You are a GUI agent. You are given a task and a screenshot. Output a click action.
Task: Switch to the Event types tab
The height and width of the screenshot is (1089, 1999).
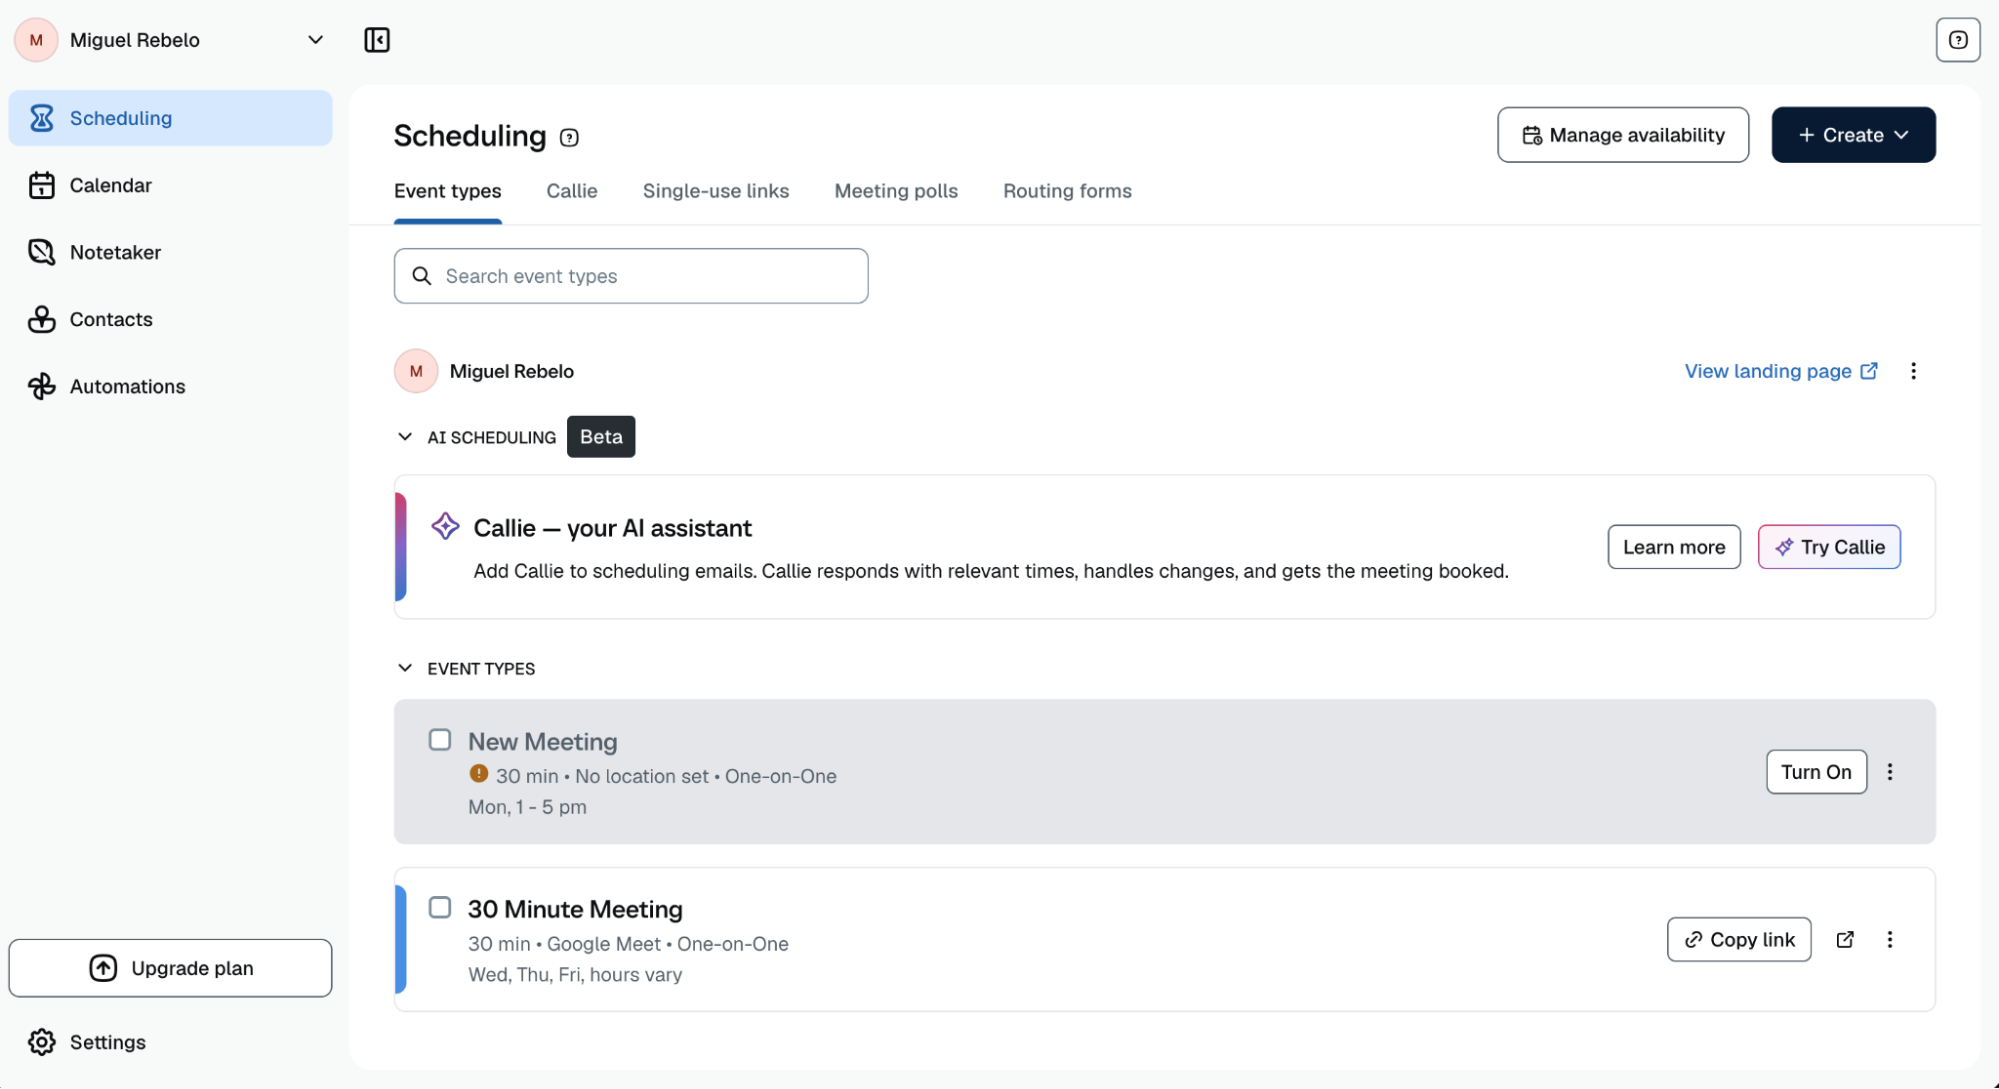coord(447,191)
